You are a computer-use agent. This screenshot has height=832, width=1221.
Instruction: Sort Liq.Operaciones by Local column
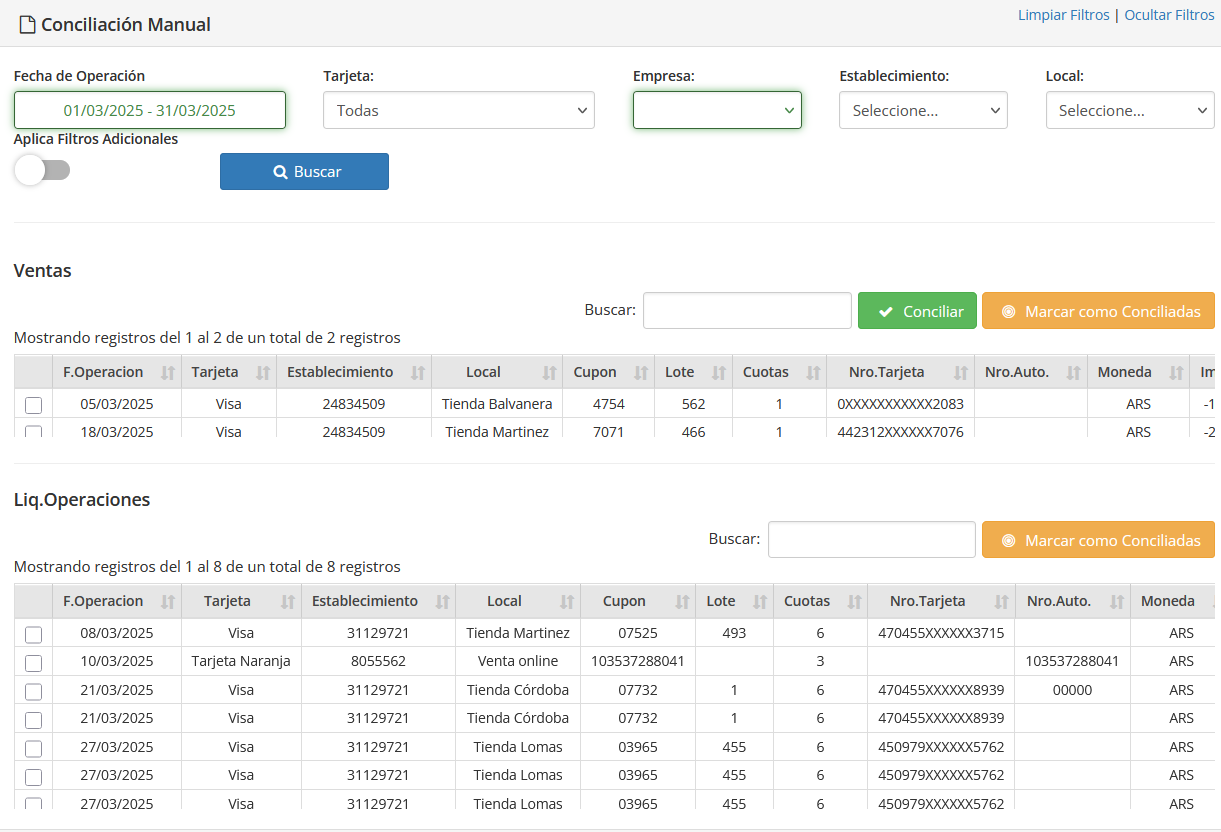tap(518, 601)
